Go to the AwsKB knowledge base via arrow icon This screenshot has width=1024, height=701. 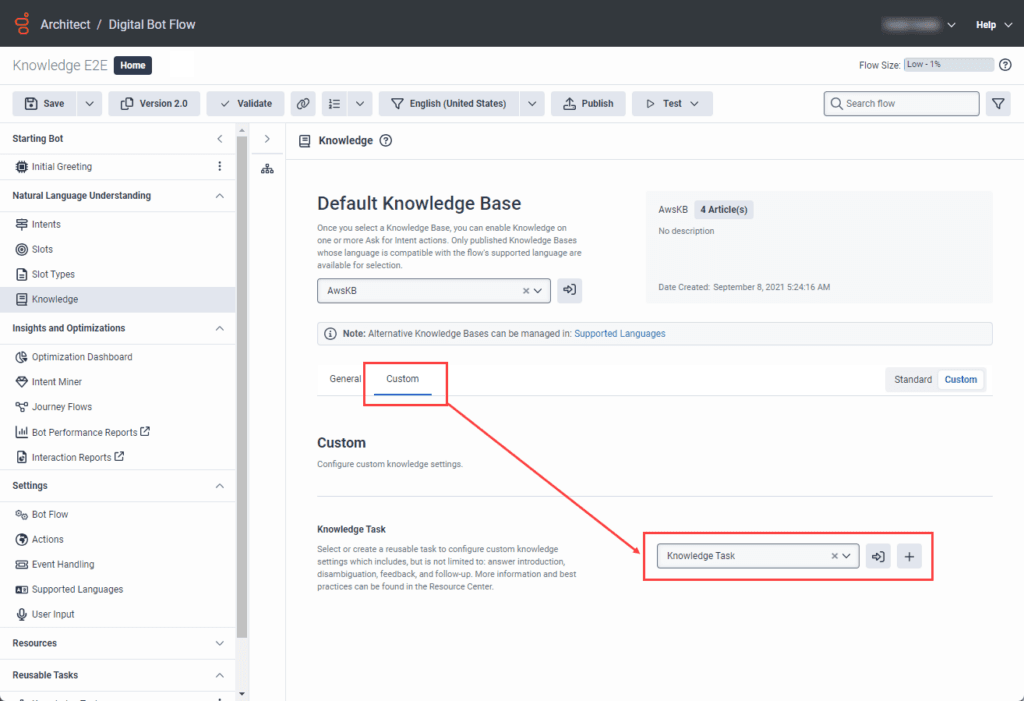point(569,290)
